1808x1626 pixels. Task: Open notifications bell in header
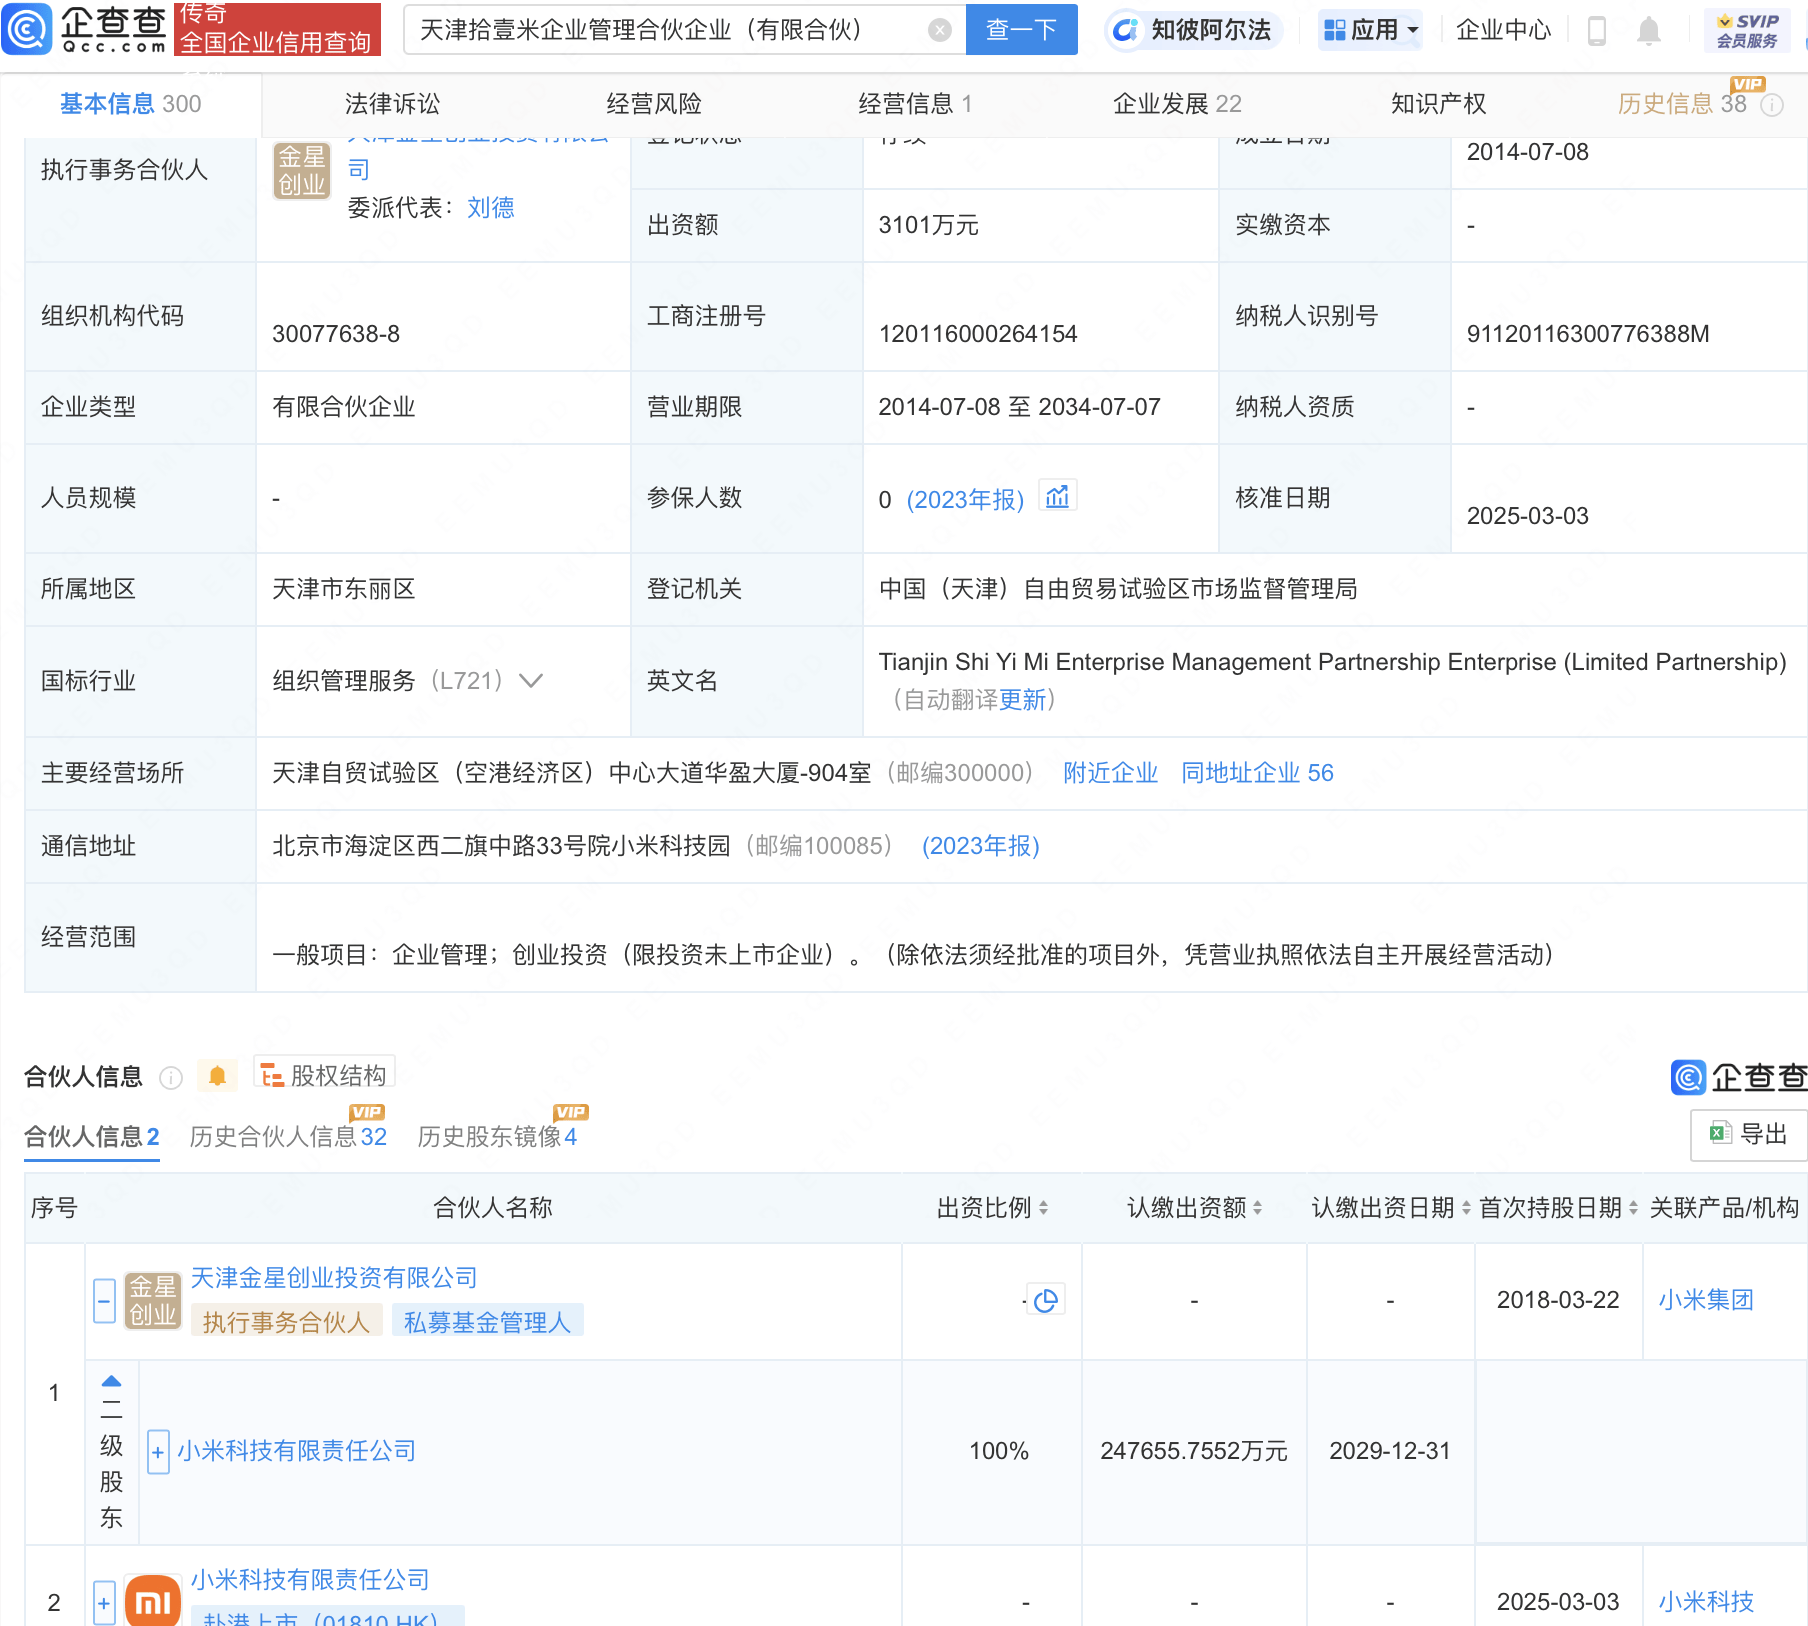[x=1649, y=31]
